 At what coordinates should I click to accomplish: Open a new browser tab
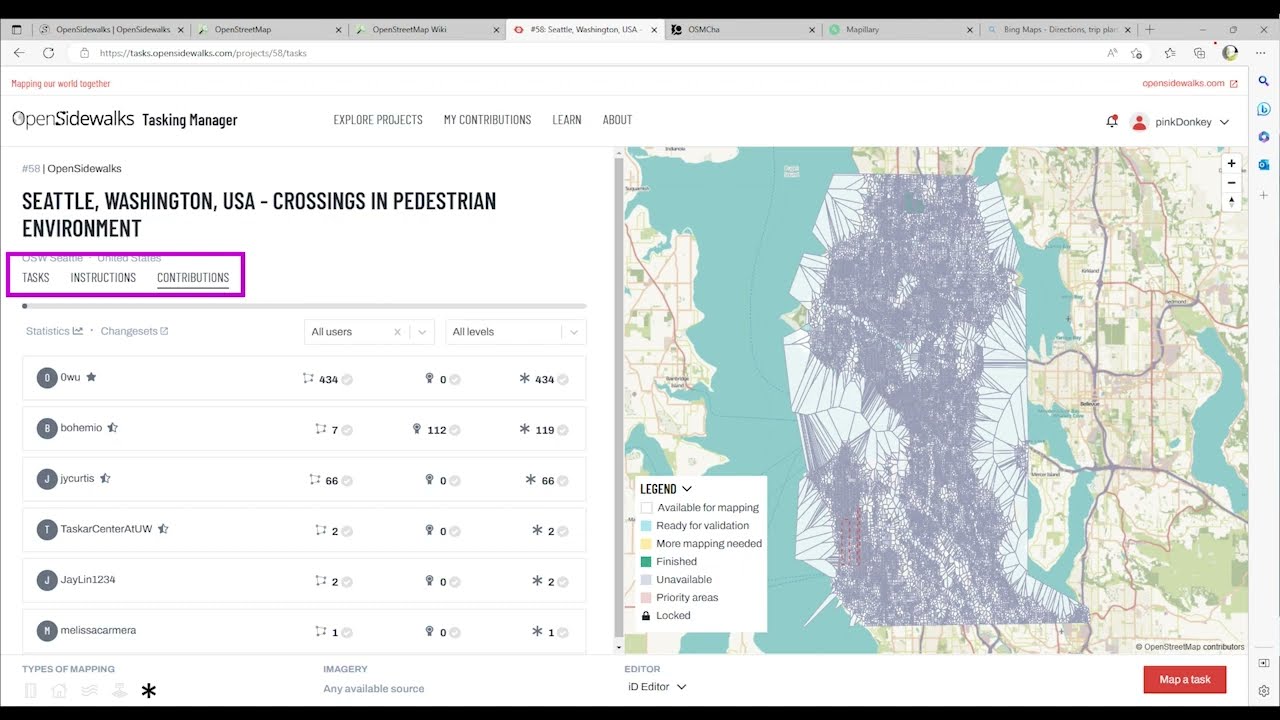click(x=1150, y=30)
